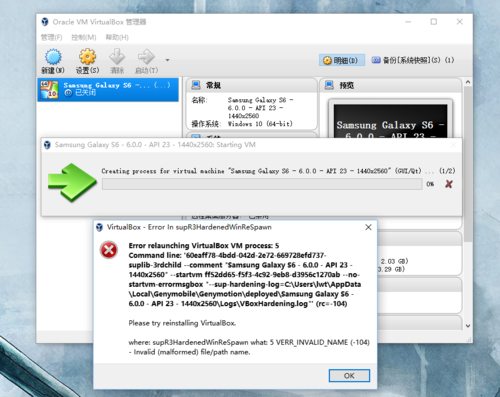Click the 名称 label in General section
This screenshot has width=500, height=397.
[199, 100]
